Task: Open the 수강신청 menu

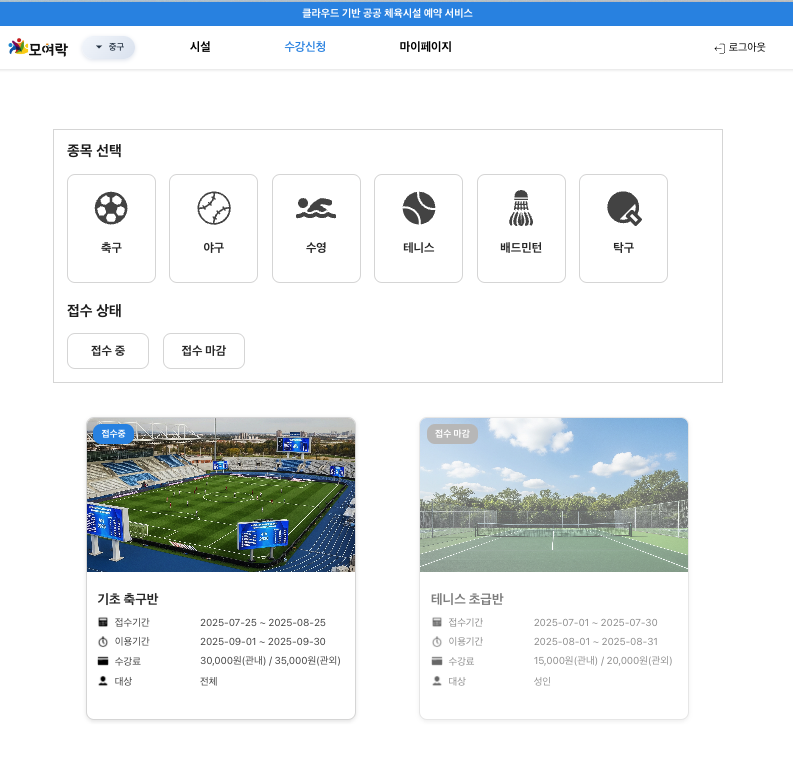Action: click(305, 47)
